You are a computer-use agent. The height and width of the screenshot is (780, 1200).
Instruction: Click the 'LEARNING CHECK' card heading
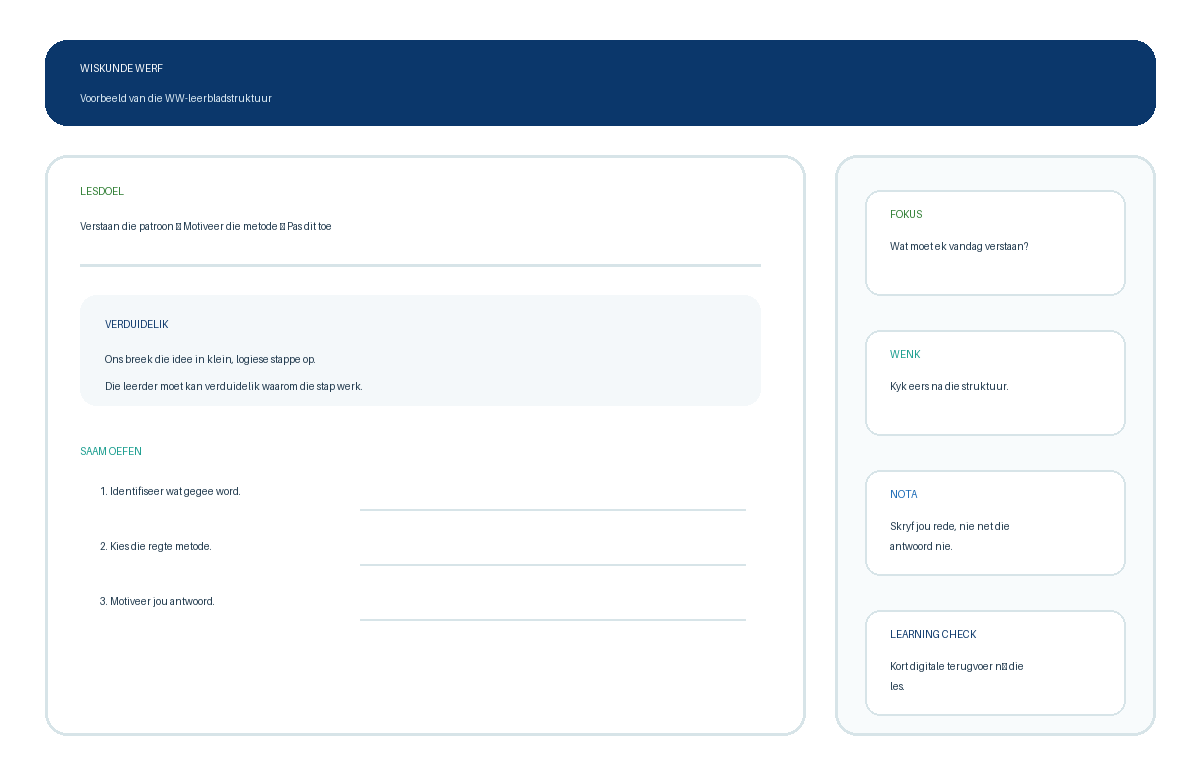click(933, 634)
